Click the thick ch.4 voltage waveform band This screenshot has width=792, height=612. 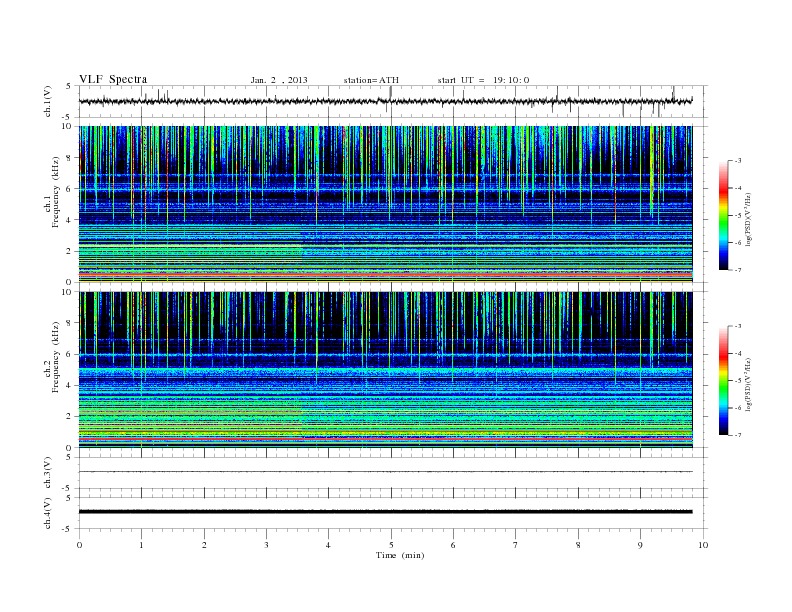tap(386, 512)
